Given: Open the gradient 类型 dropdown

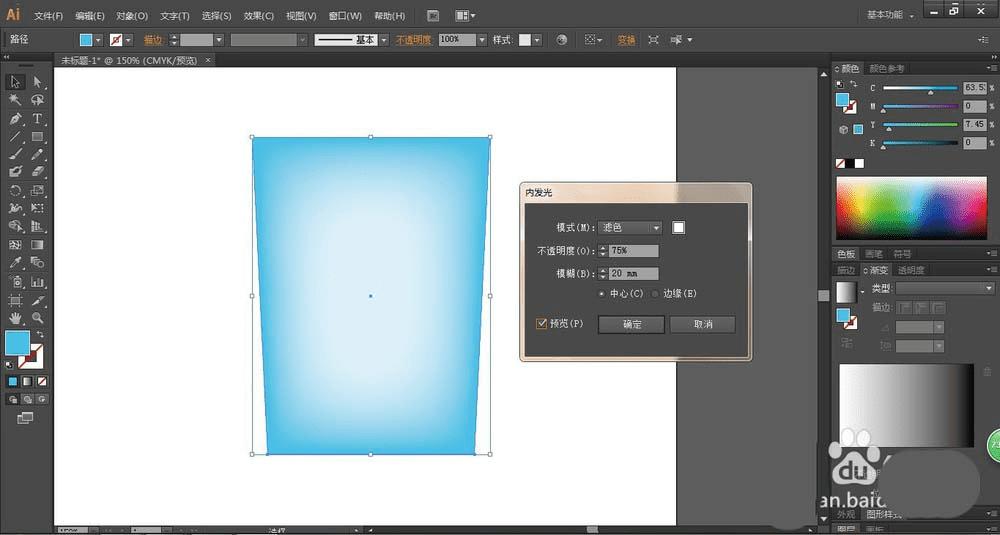Looking at the screenshot, I should coord(943,288).
